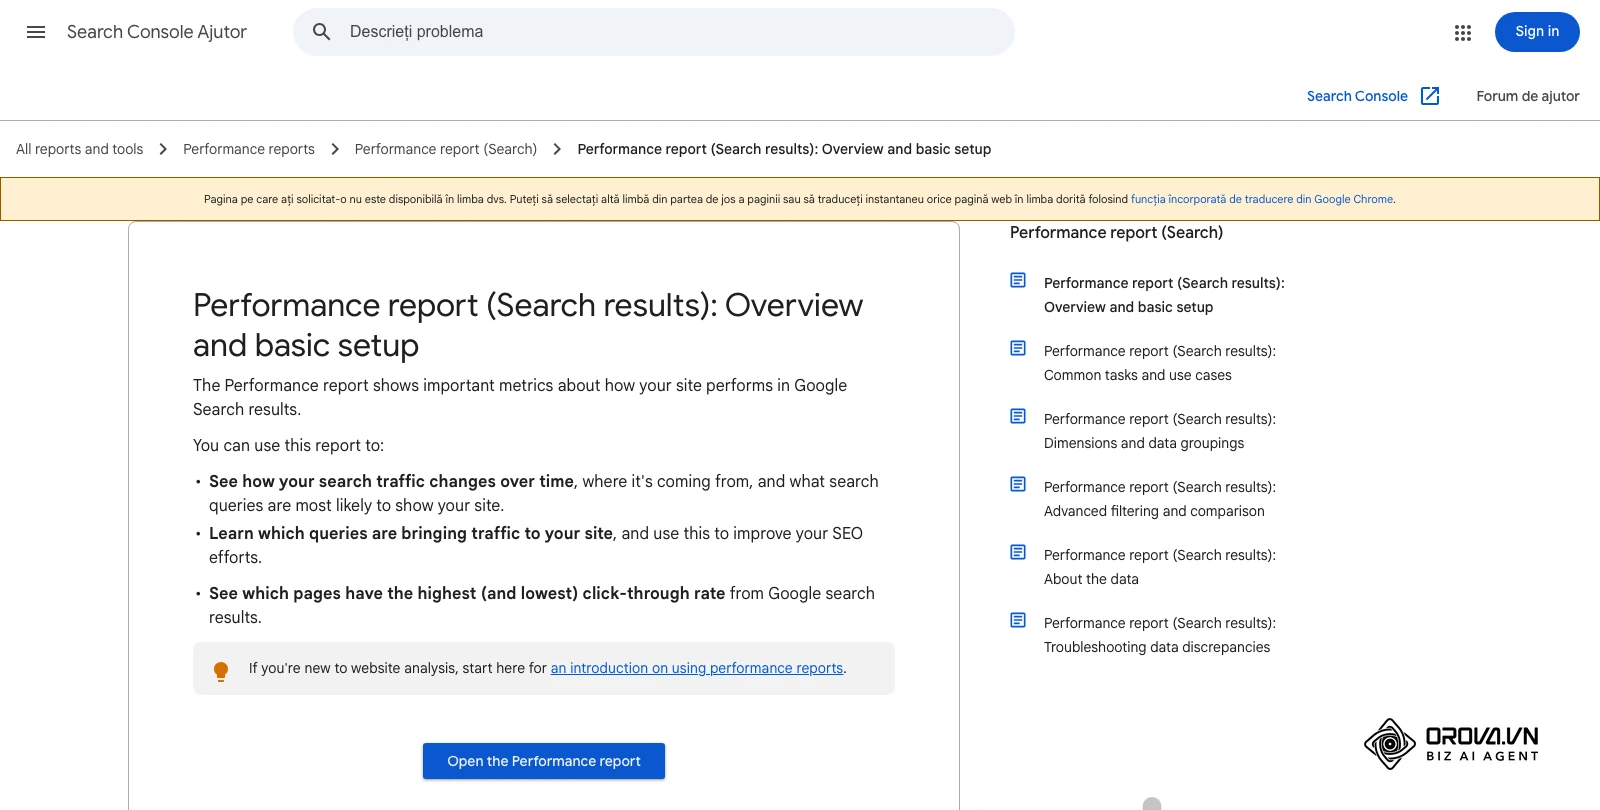Open Advanced filtering and comparison article
Screen dimensions: 1600x810
1160,499
